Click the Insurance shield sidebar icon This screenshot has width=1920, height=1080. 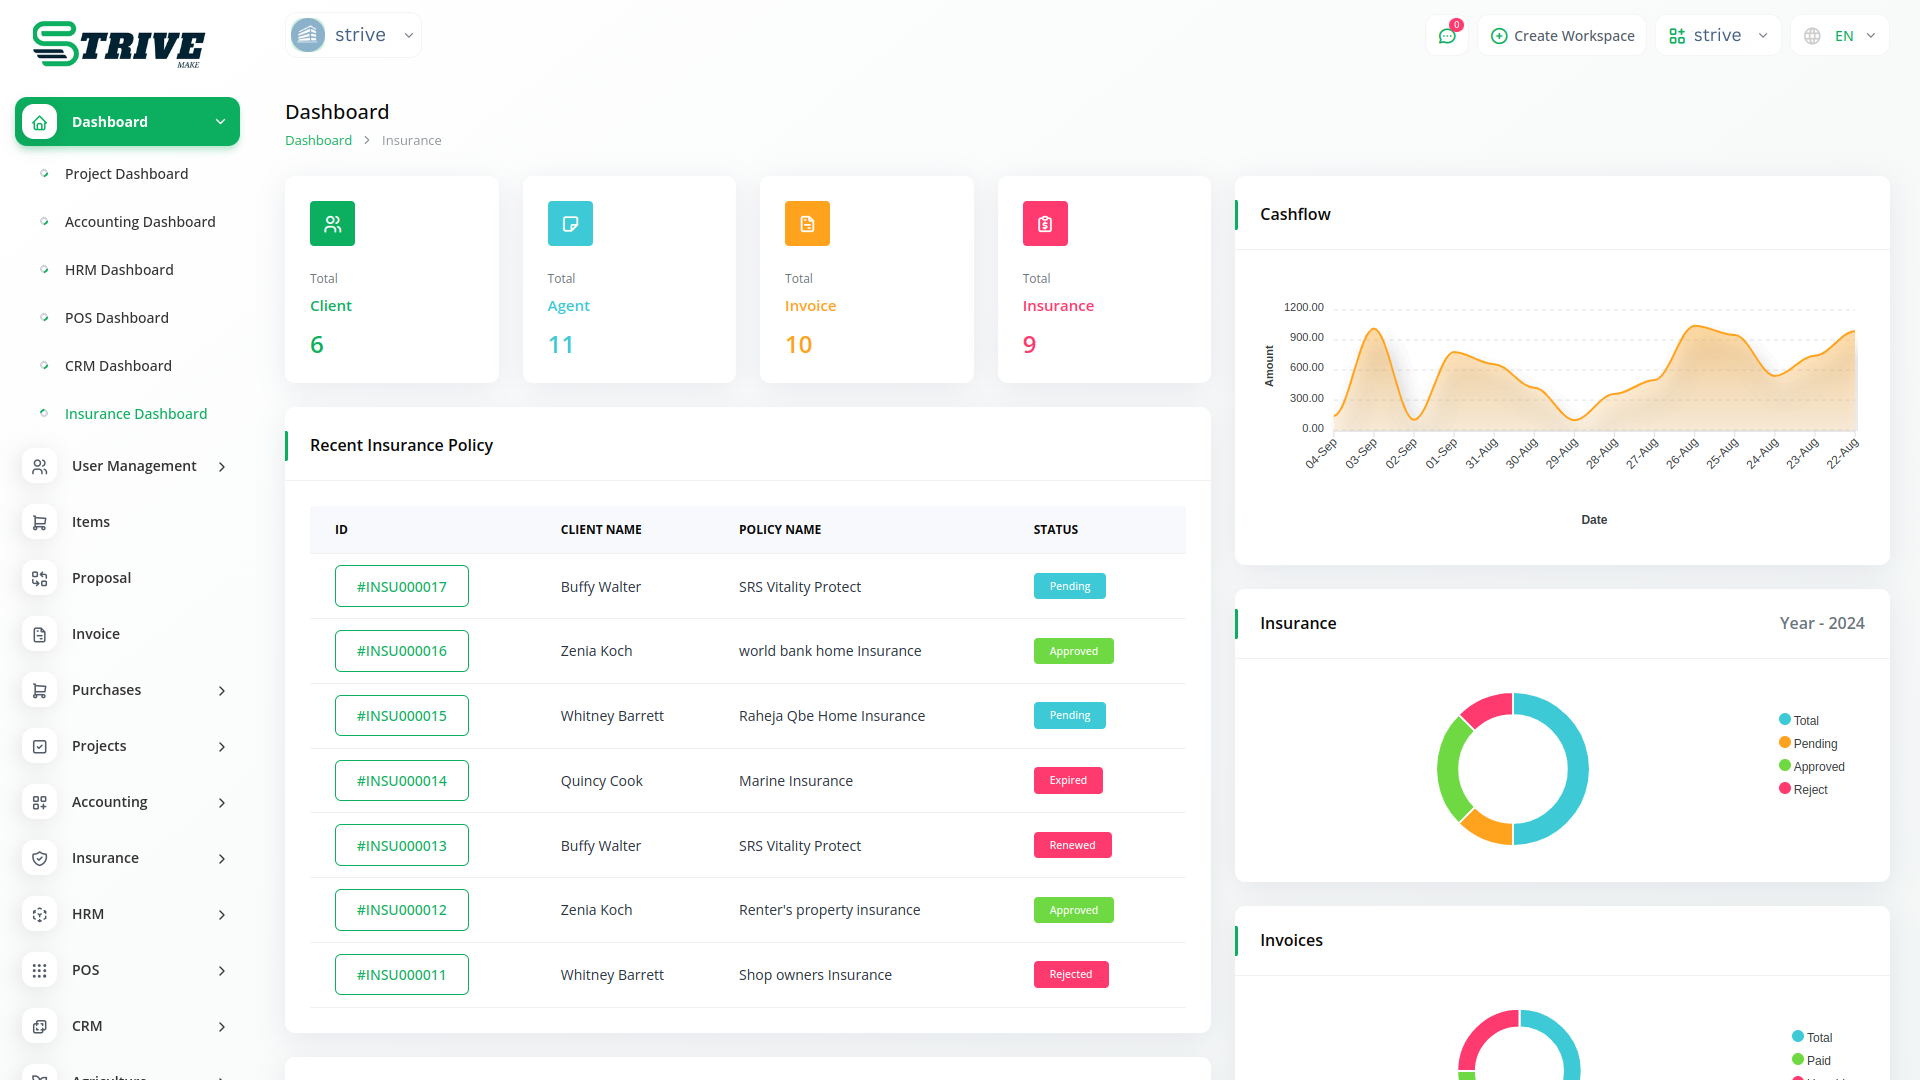point(40,858)
